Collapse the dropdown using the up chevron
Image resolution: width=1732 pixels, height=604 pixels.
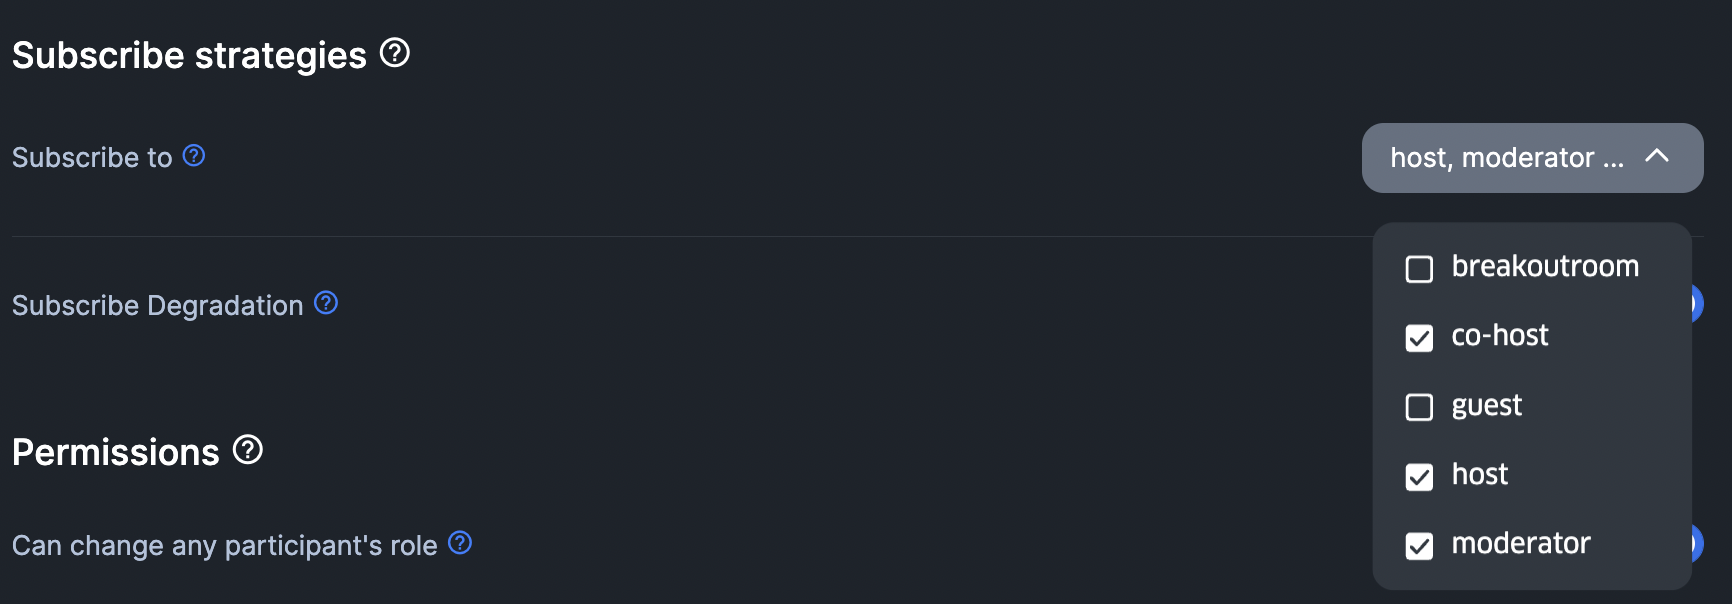click(1657, 156)
